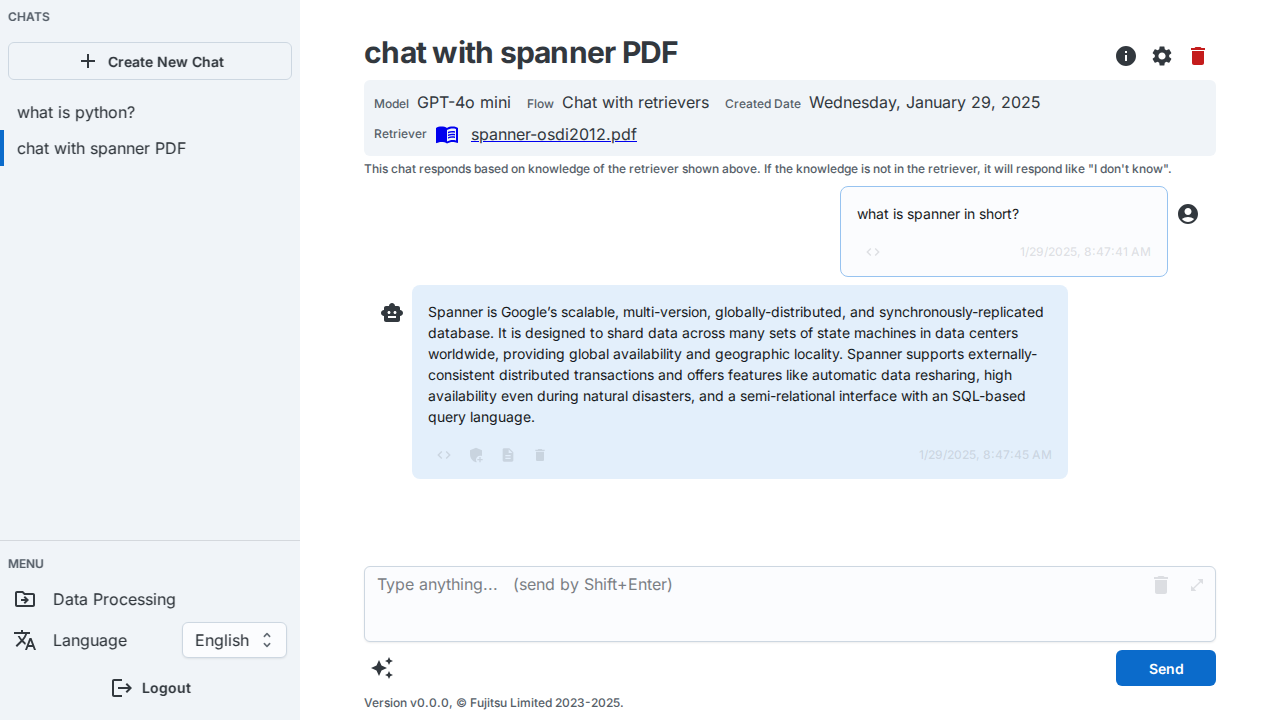Clear the input using the trash icon inside it
The width and height of the screenshot is (1280, 720).
point(1161,585)
